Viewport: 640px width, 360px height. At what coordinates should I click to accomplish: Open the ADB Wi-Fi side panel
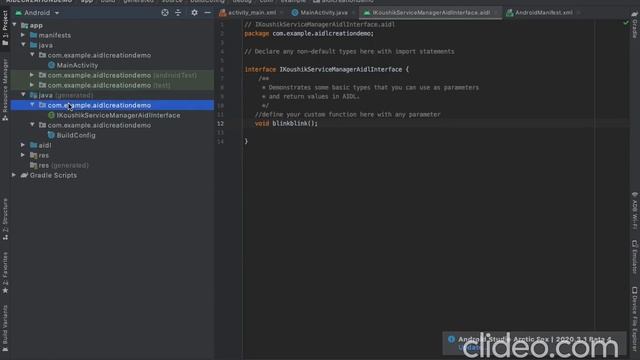click(635, 211)
